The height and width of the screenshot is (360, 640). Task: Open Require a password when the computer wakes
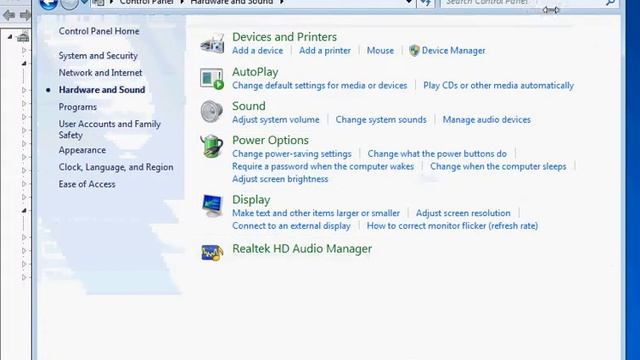(323, 167)
